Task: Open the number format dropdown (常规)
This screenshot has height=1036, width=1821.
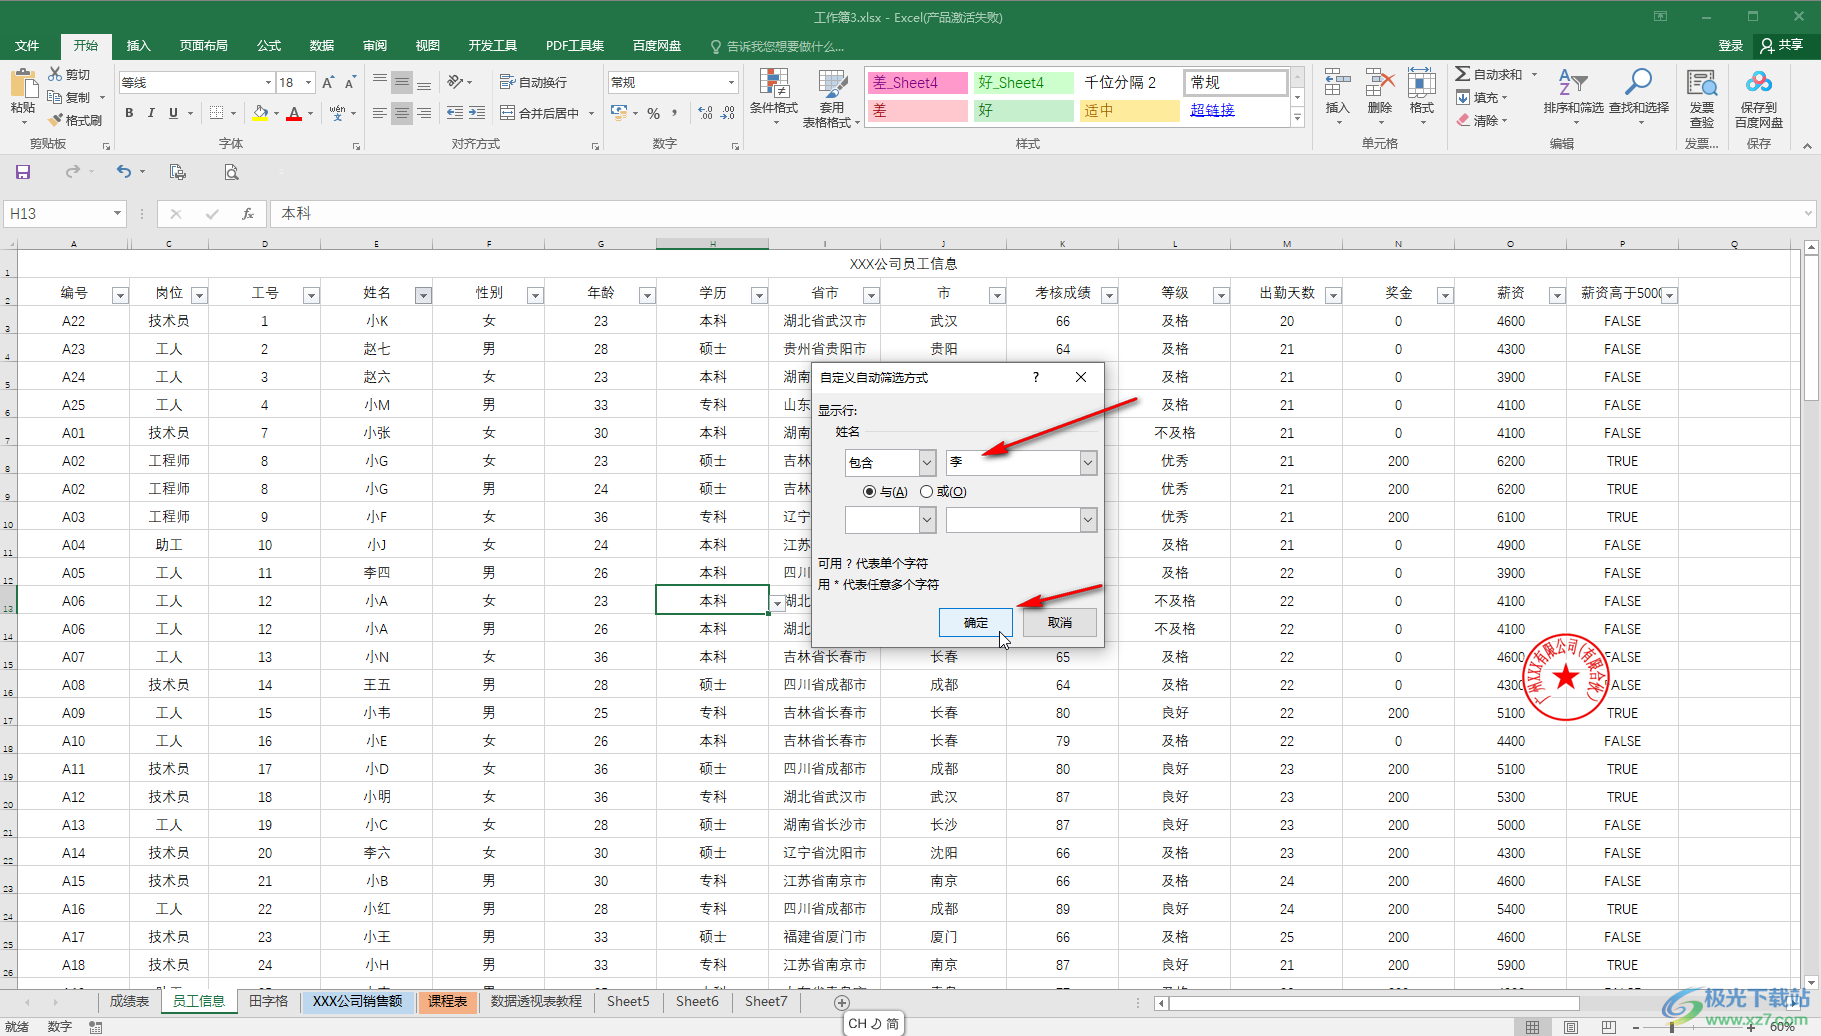Action: tap(731, 82)
